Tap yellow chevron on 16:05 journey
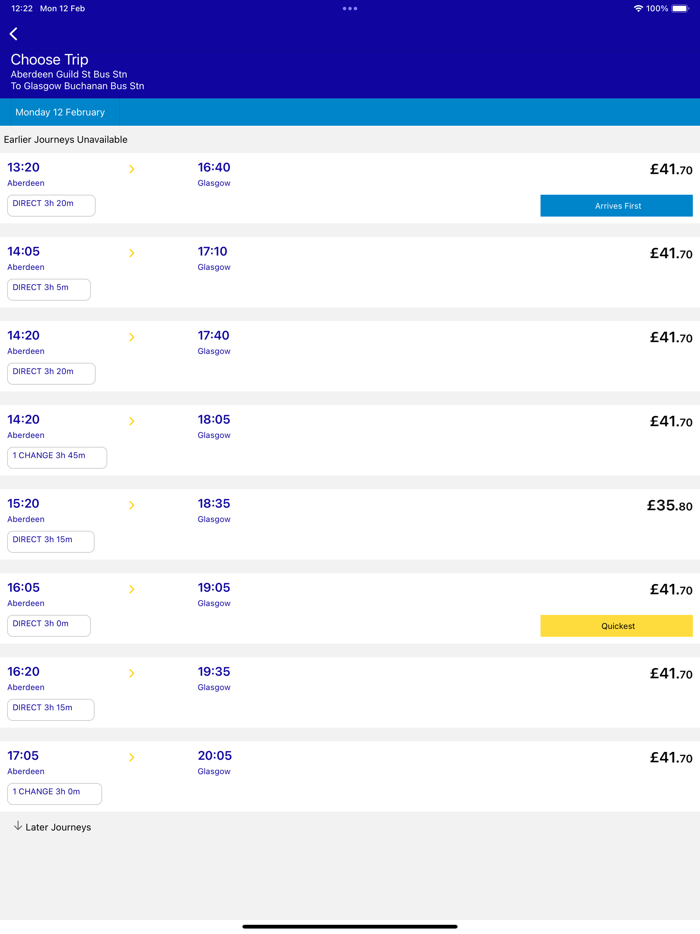Screen dimensions: 700x934 (x=131, y=589)
